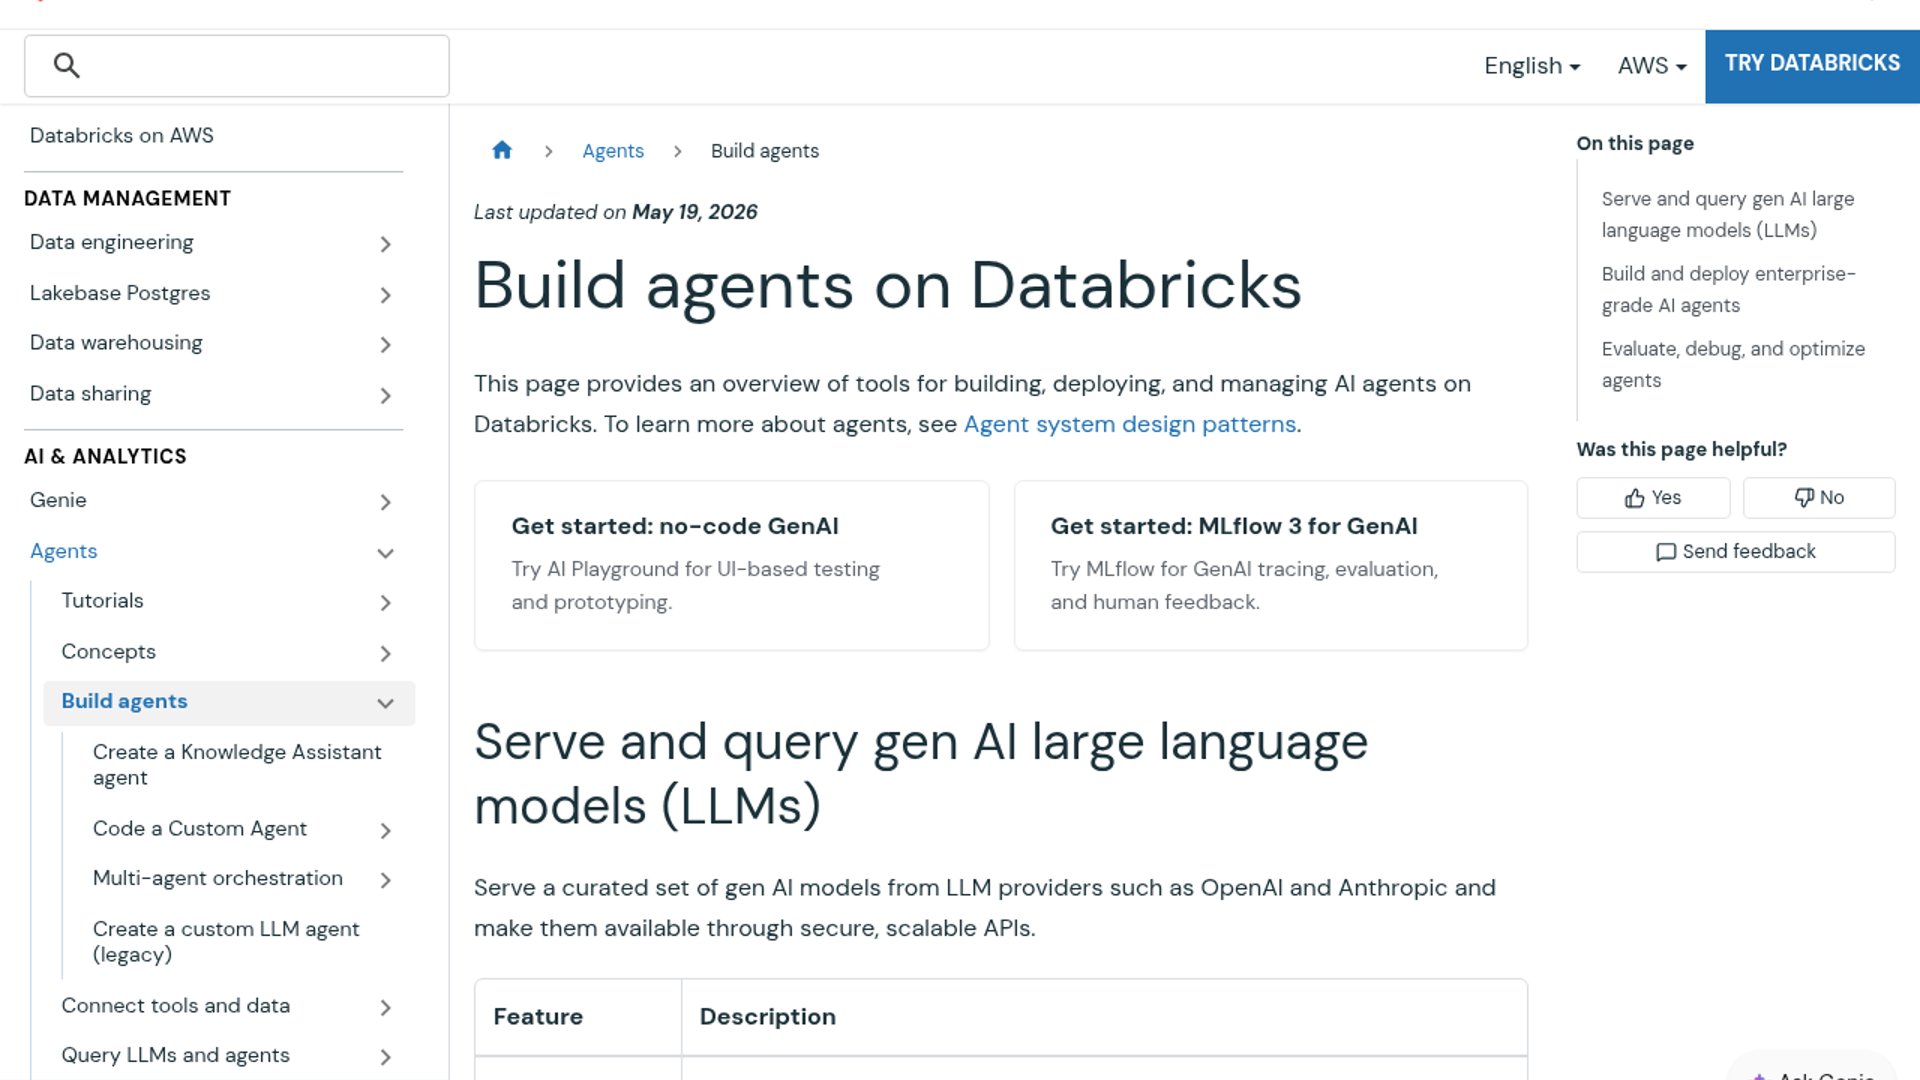Expand the Query LLMs and agents chevron

(x=386, y=1057)
